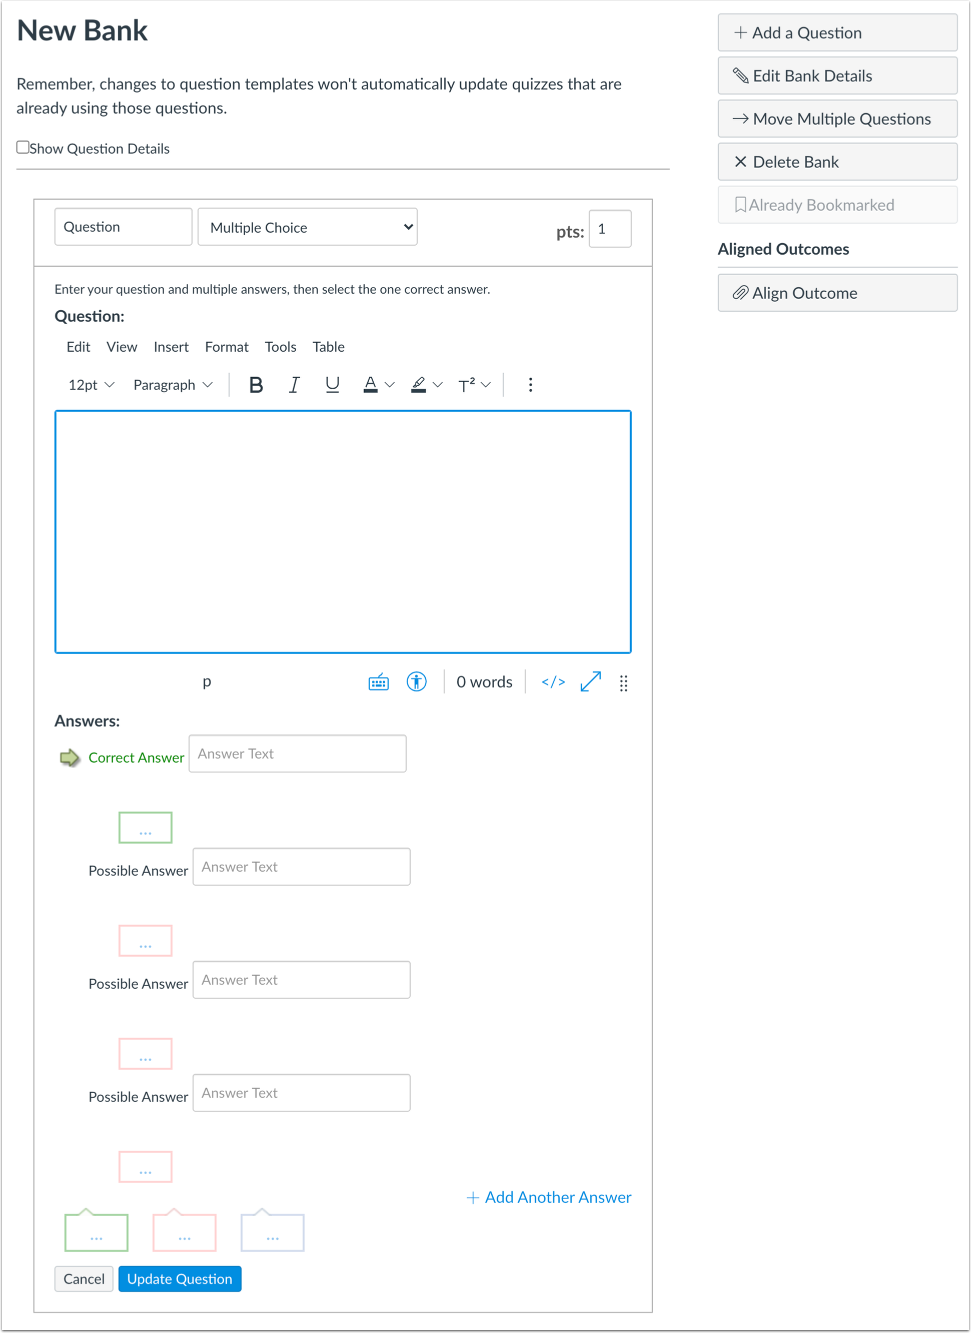The image size is (971, 1333).
Task: Switch to the raw HTML editor view
Action: click(552, 681)
